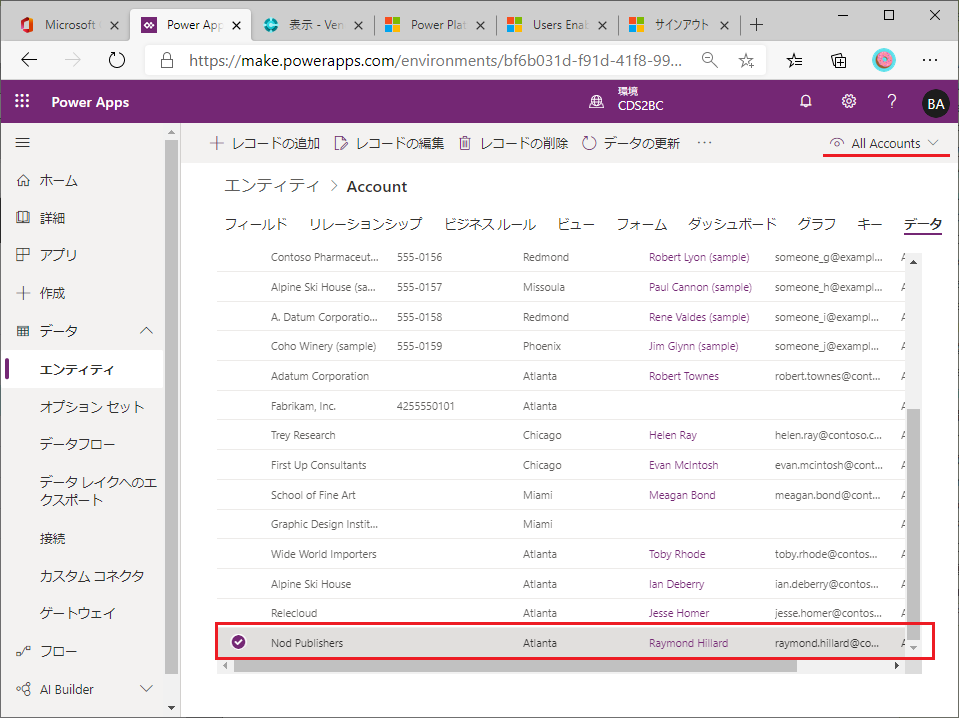The height and width of the screenshot is (718, 959).
Task: Switch to the リレーションシップ tab
Action: pos(366,224)
